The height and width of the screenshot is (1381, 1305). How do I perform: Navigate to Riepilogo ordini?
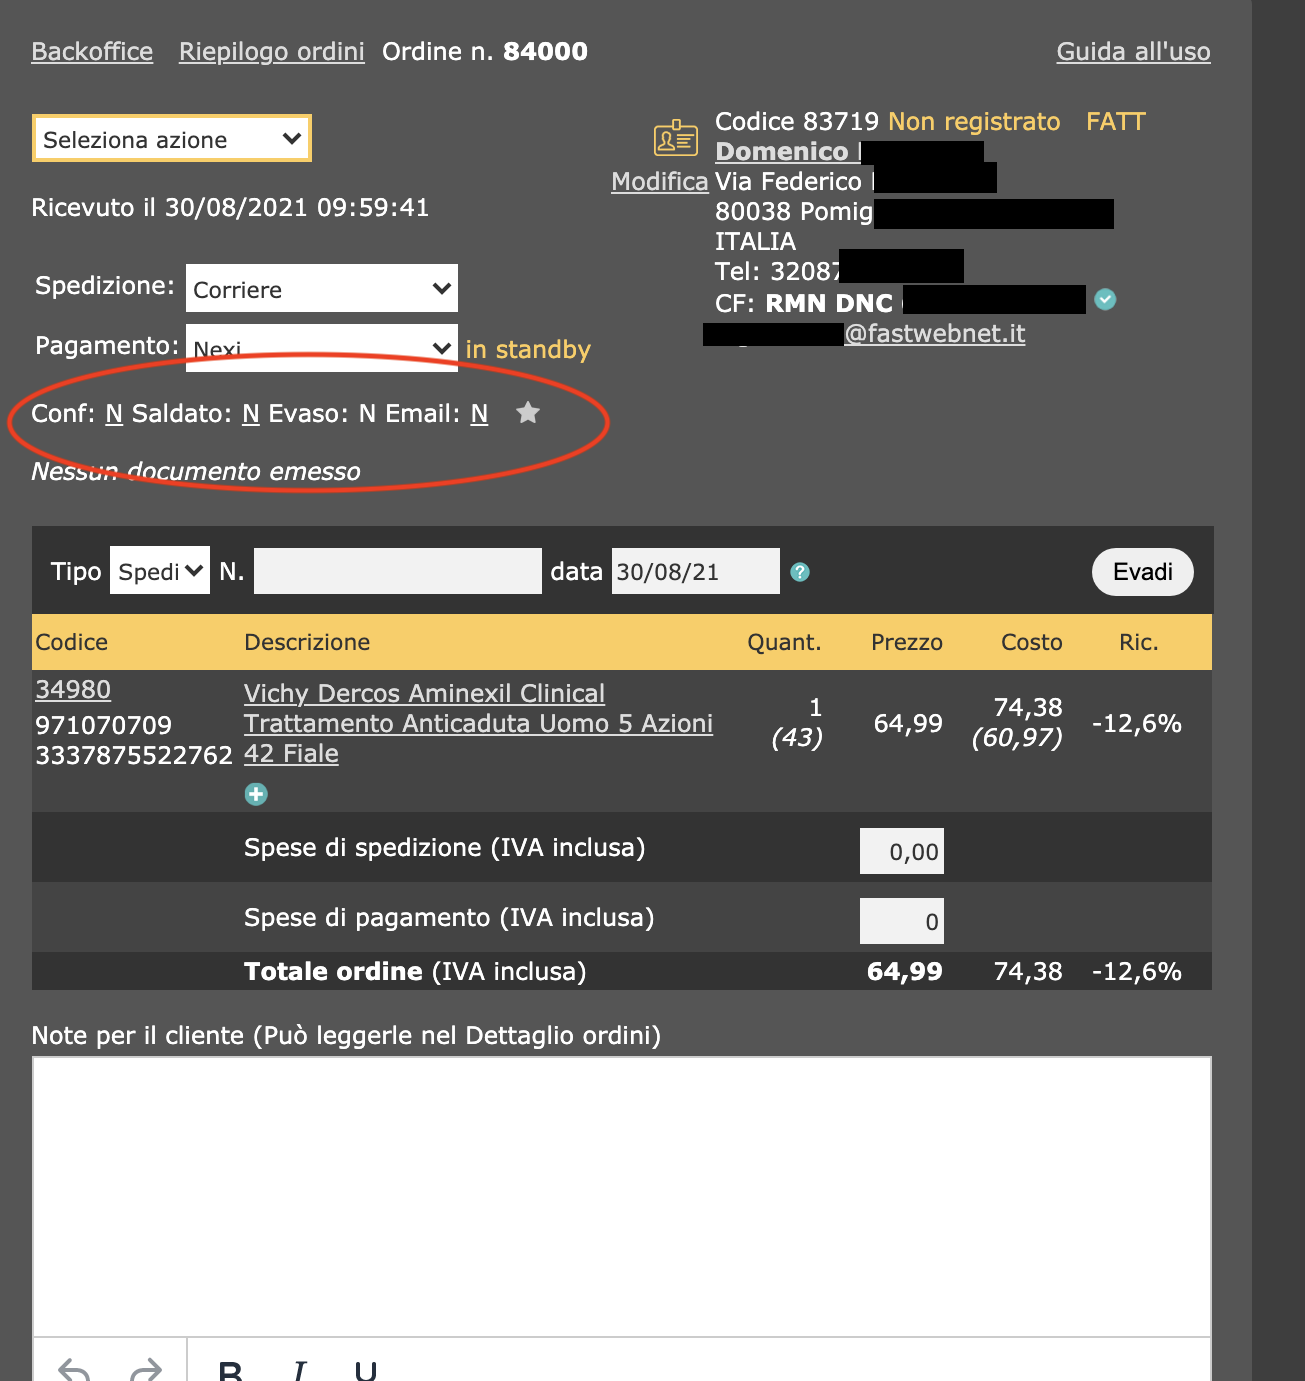[x=271, y=52]
